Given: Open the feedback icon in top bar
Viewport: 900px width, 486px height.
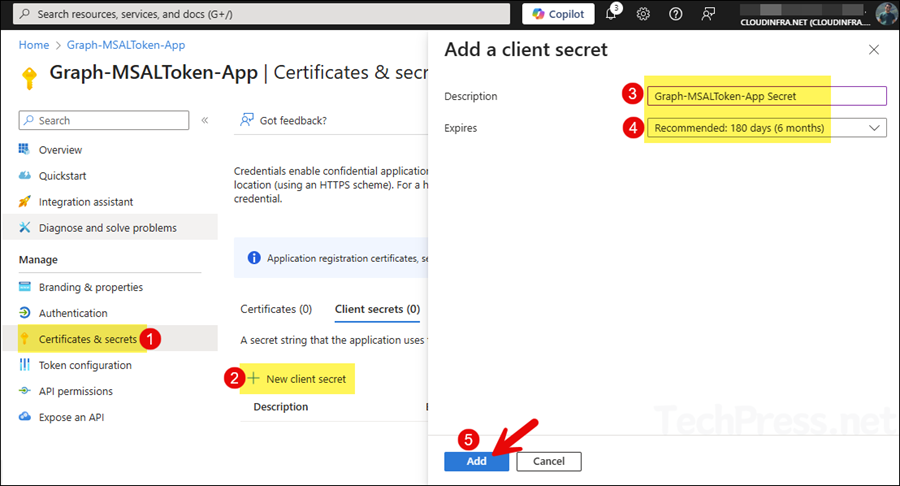Looking at the screenshot, I should click(708, 14).
